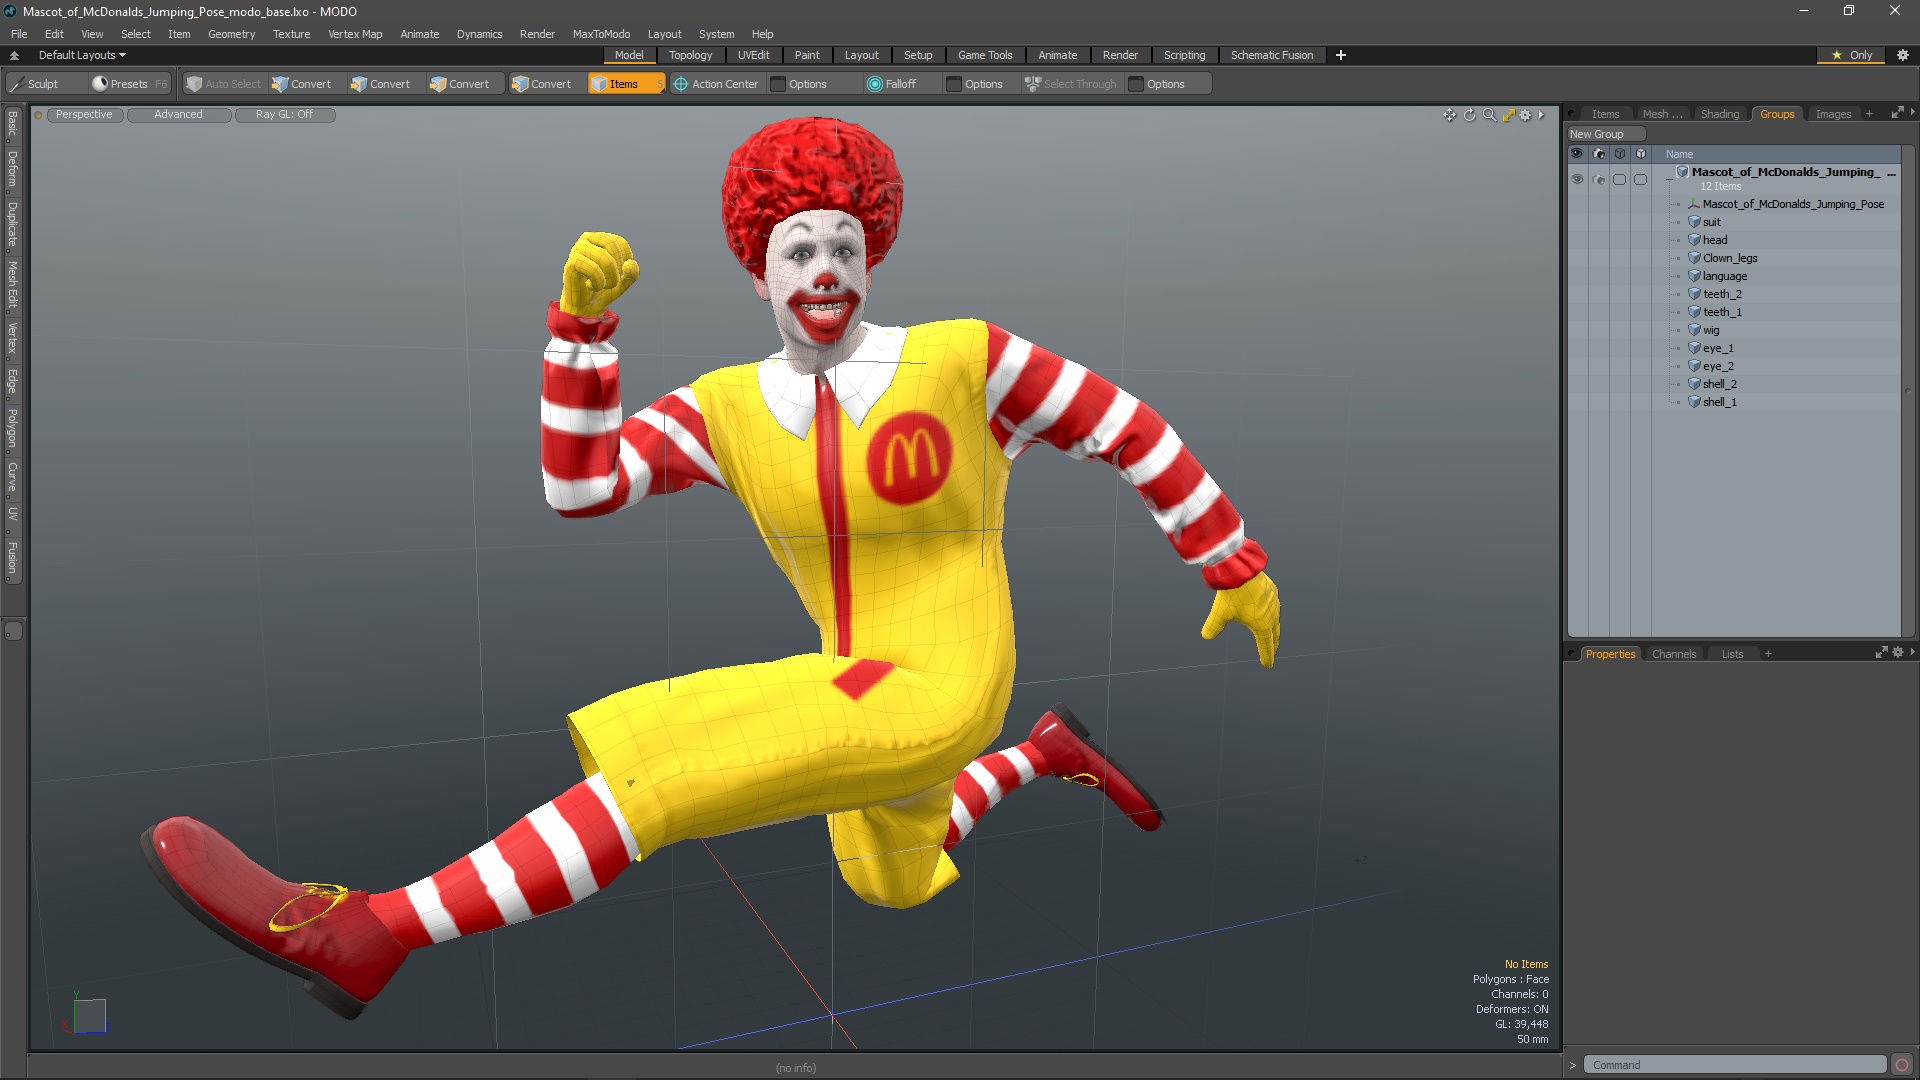The height and width of the screenshot is (1080, 1920).
Task: Click the viewport pan/move camera icon
Action: click(x=1449, y=115)
